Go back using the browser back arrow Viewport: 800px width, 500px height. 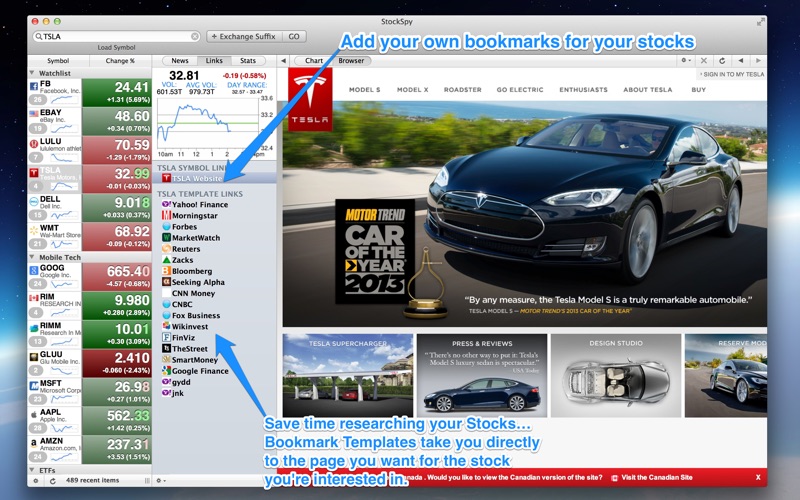coord(738,61)
